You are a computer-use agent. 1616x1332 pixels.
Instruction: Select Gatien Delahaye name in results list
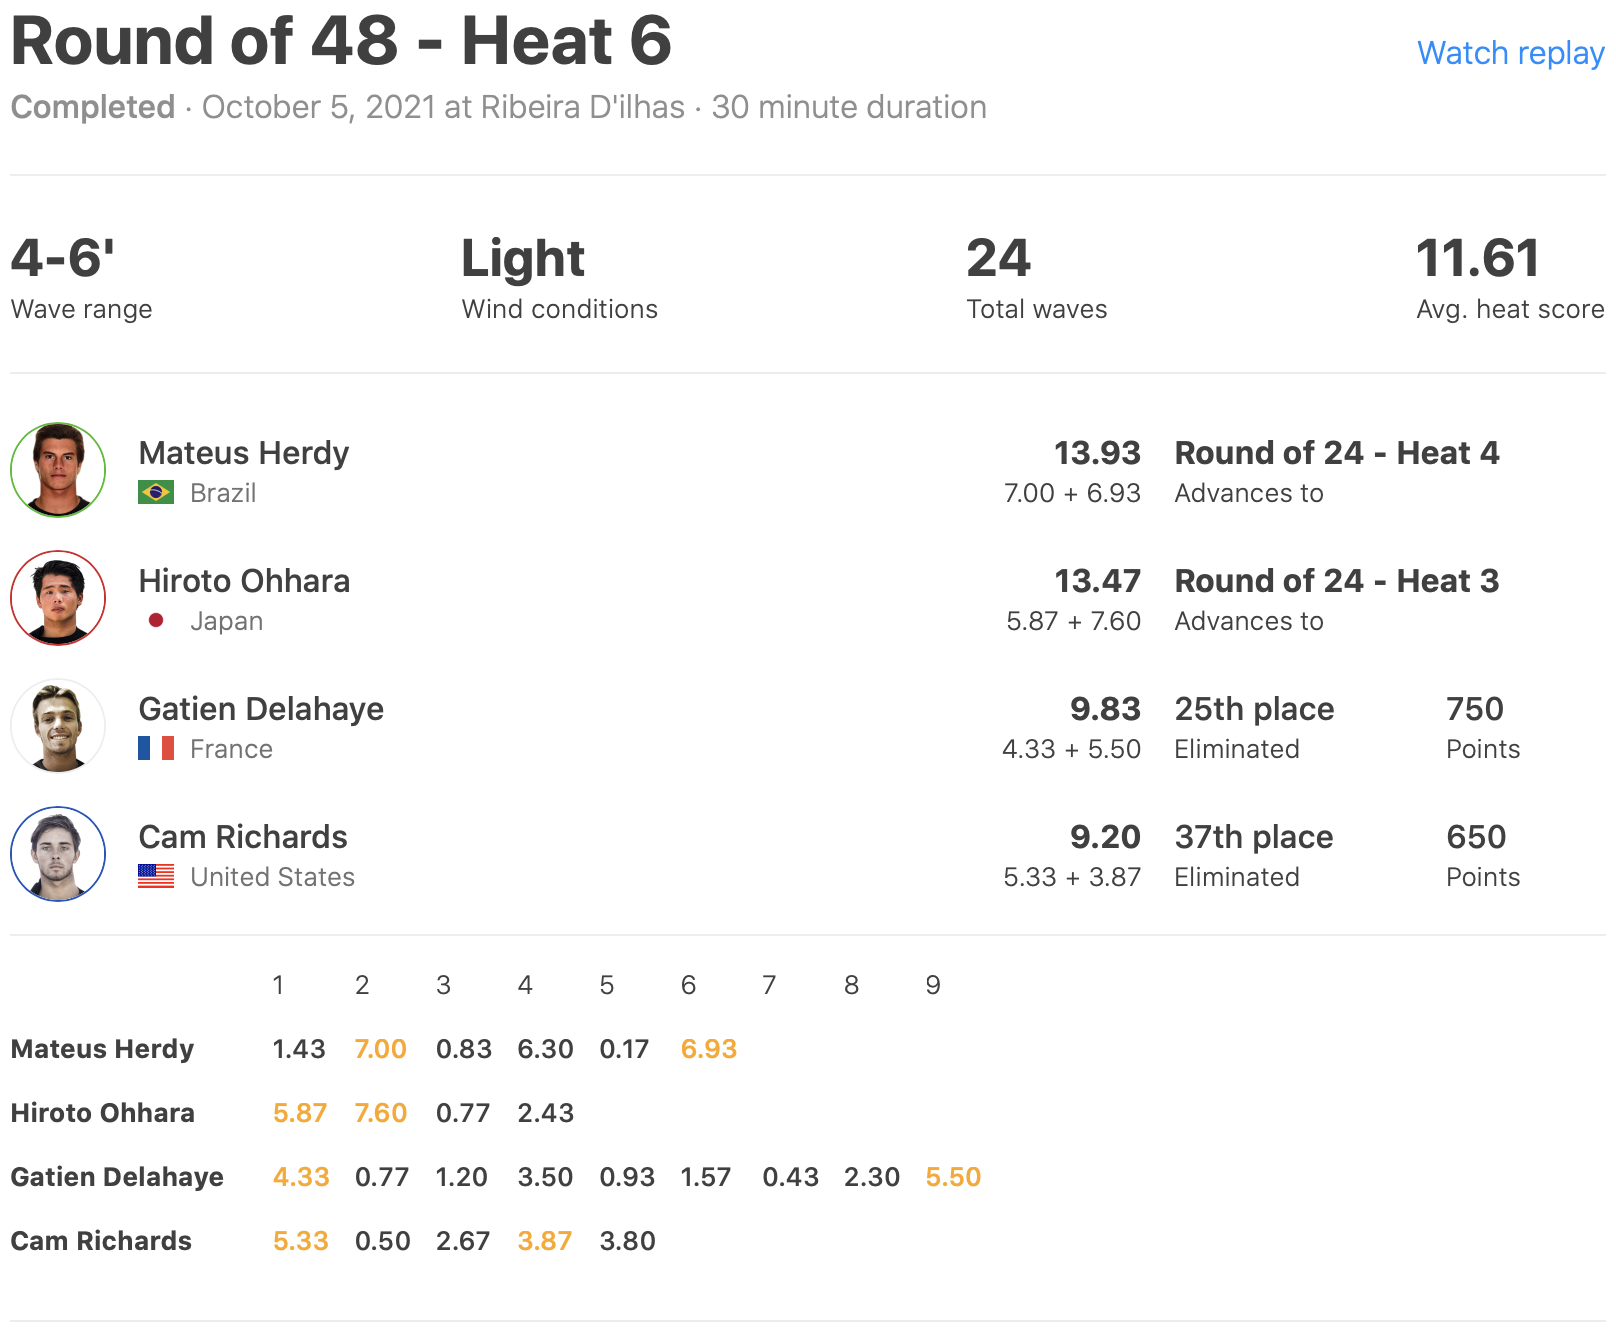coord(261,709)
